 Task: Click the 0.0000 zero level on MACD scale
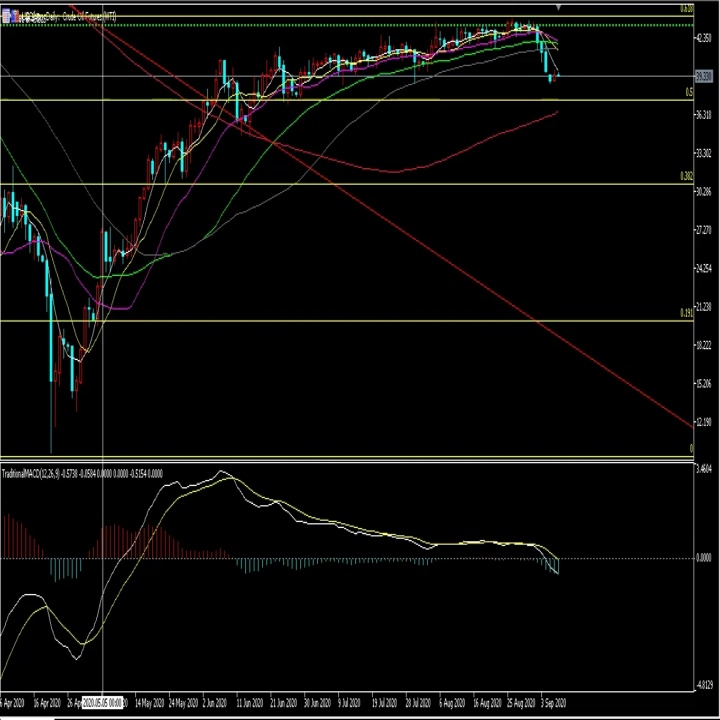(x=704, y=558)
